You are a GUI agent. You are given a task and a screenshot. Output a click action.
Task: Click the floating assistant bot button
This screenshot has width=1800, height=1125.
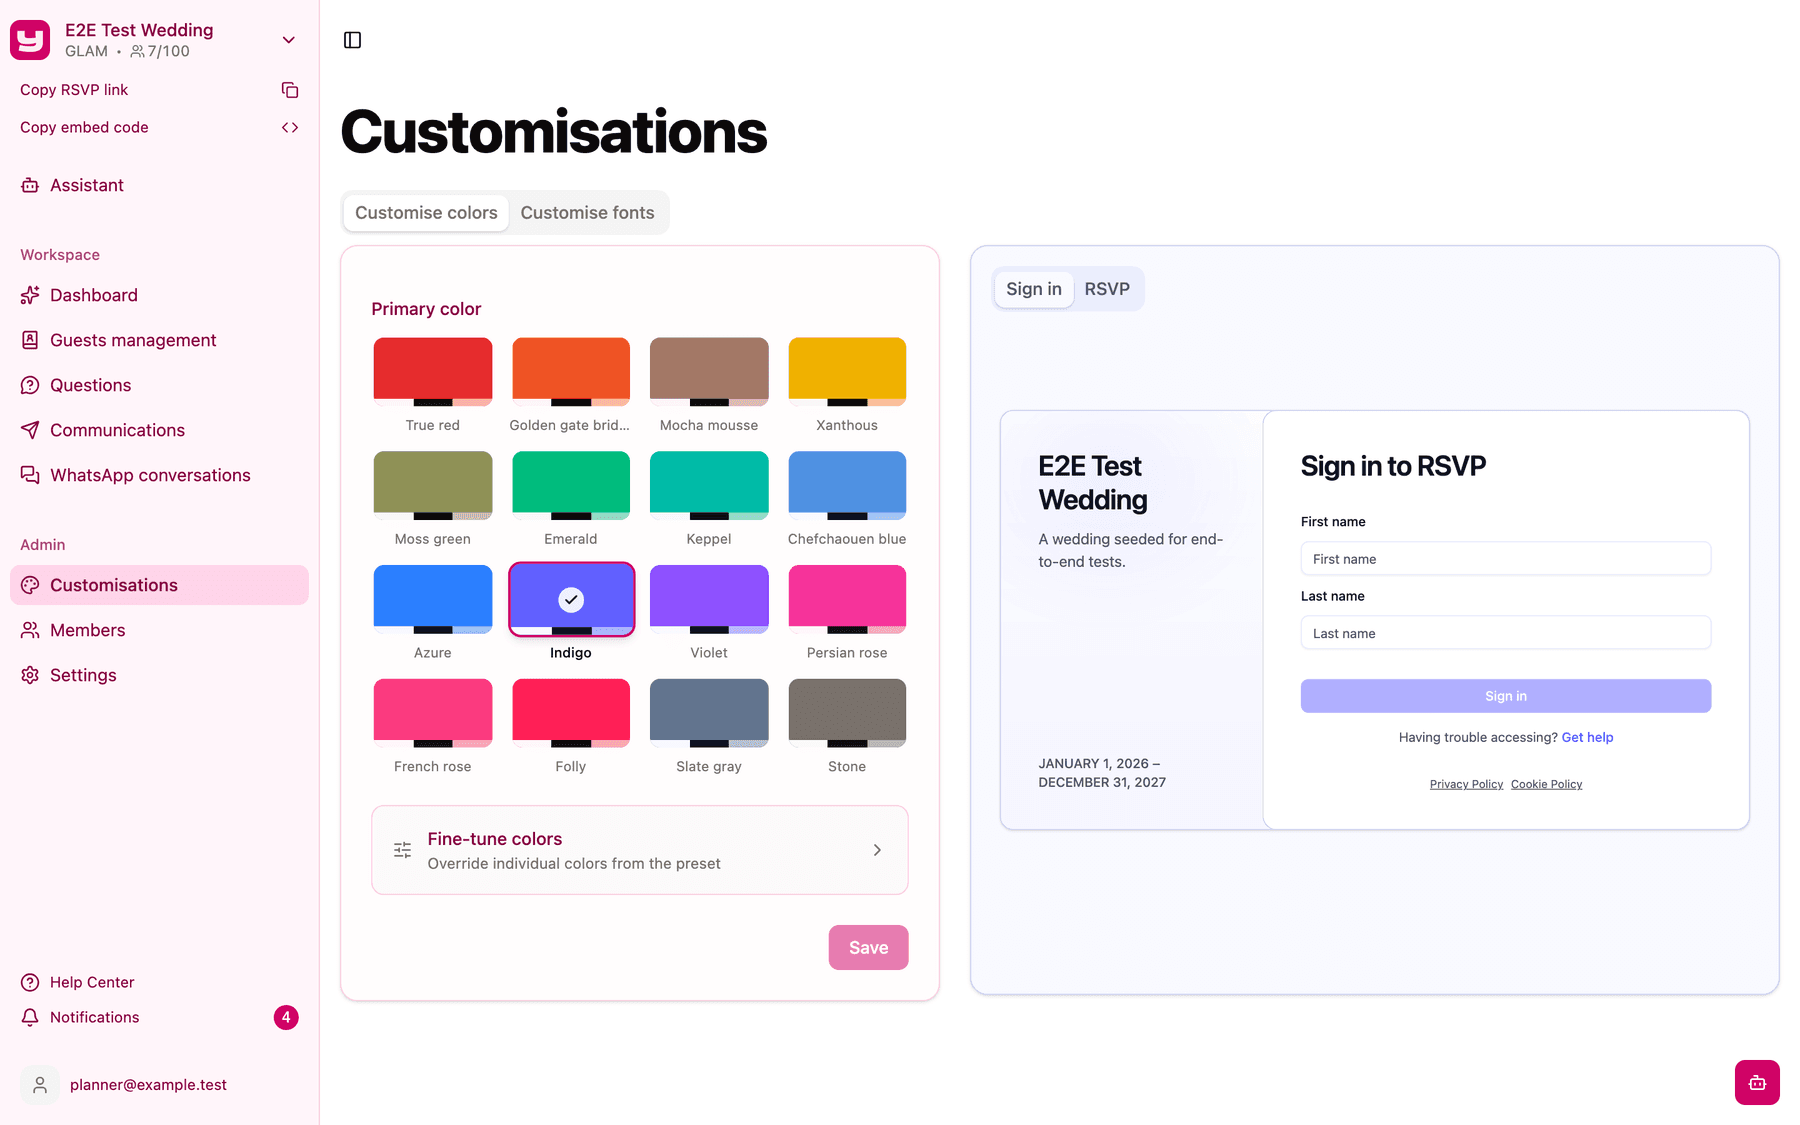tap(1757, 1082)
